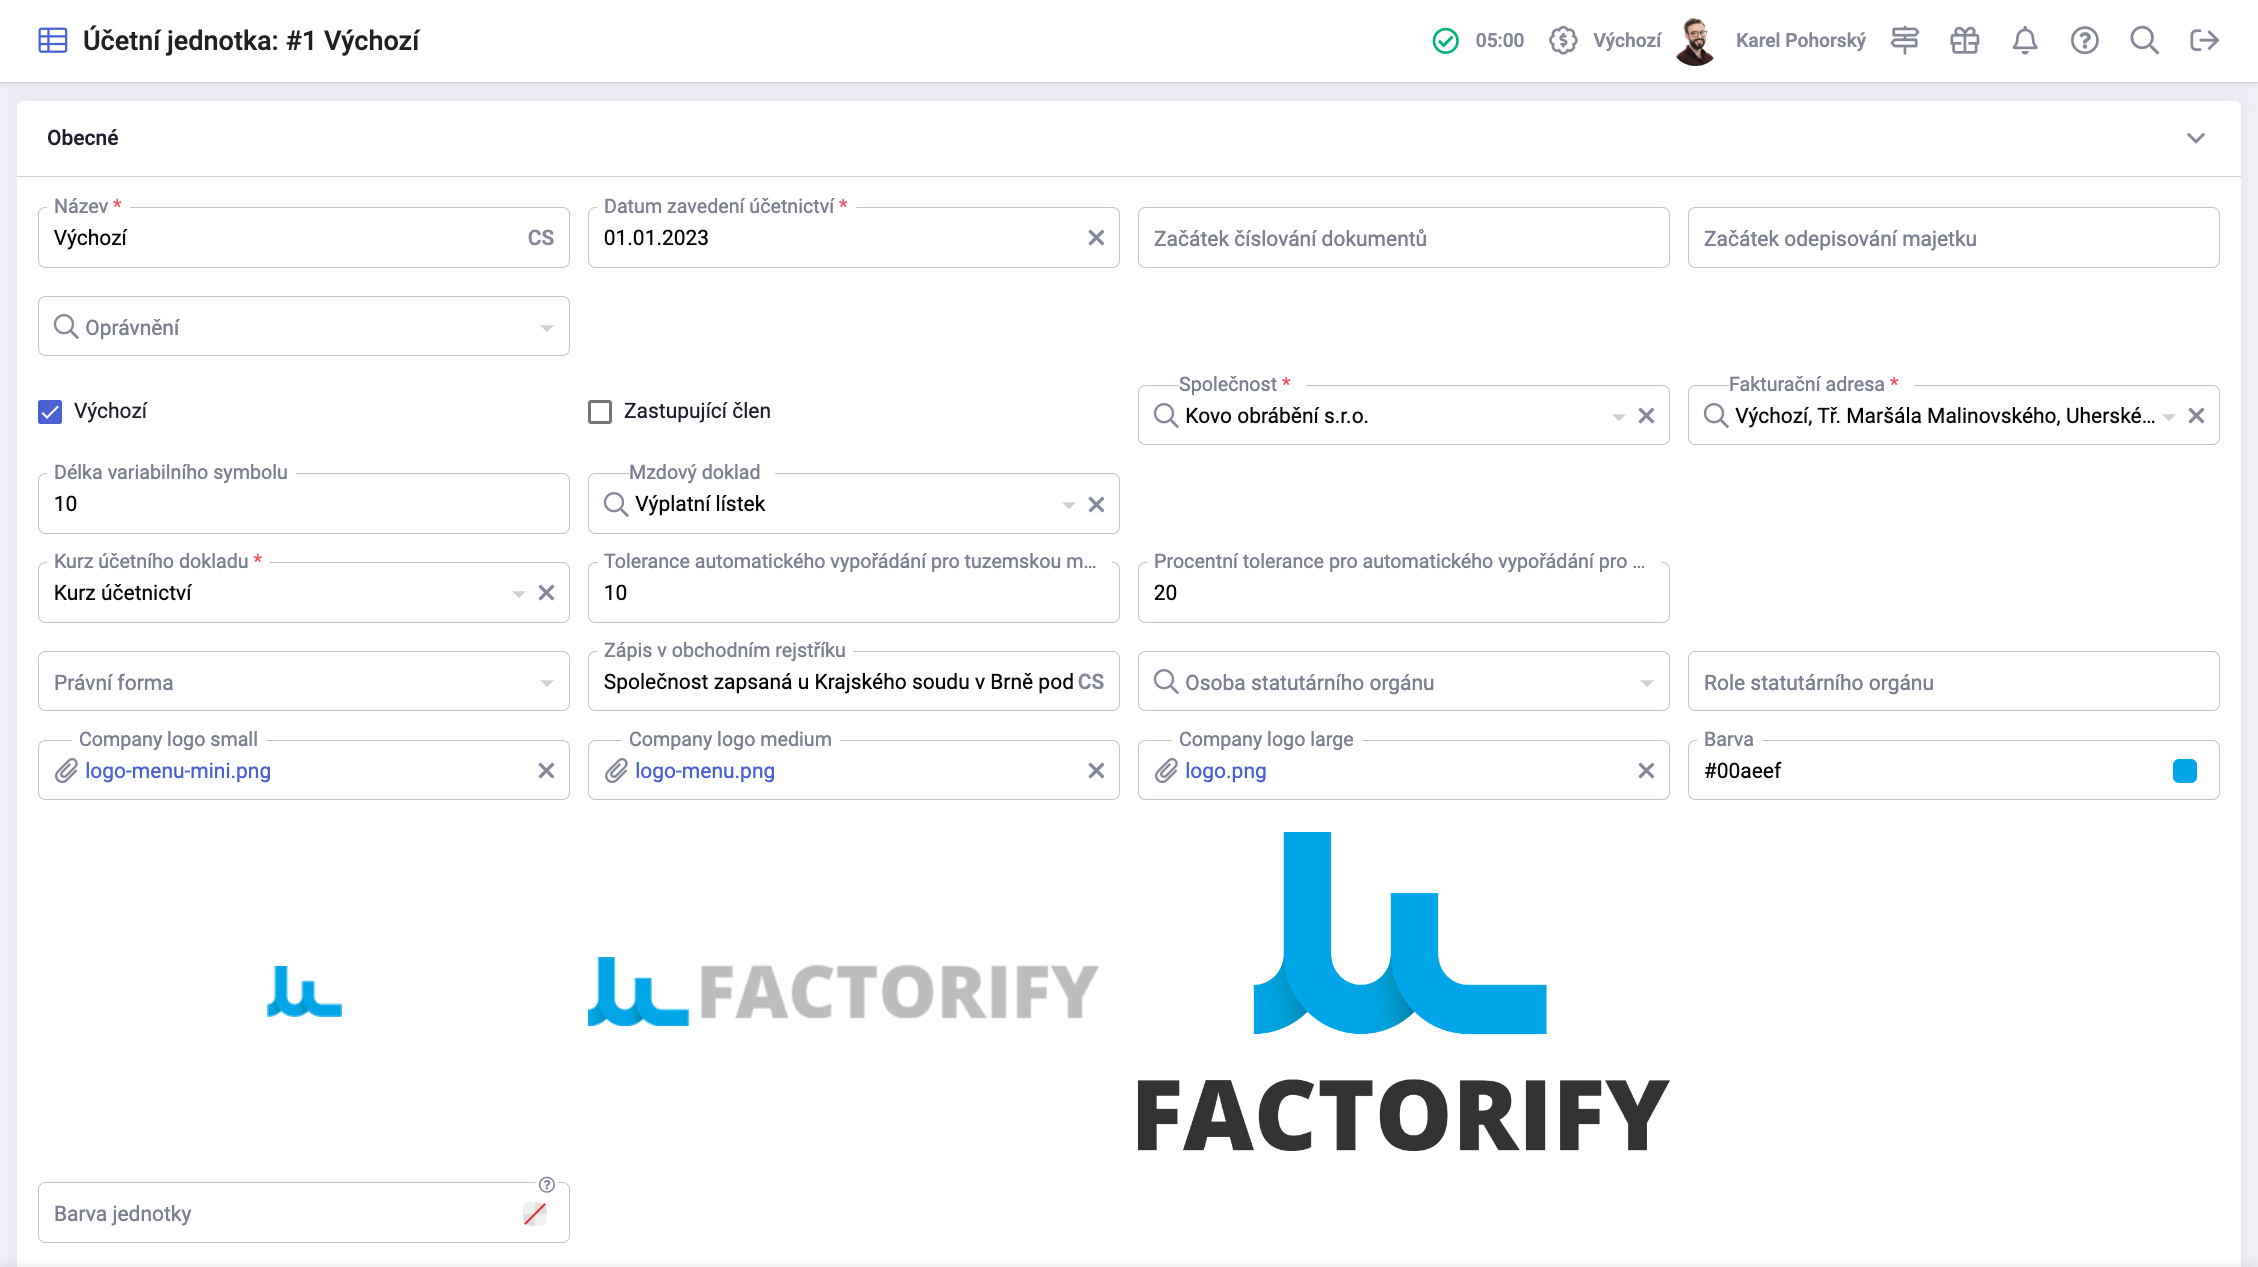Click the dollar badge icon next to Výchozí
The height and width of the screenshot is (1267, 2258).
click(1563, 40)
